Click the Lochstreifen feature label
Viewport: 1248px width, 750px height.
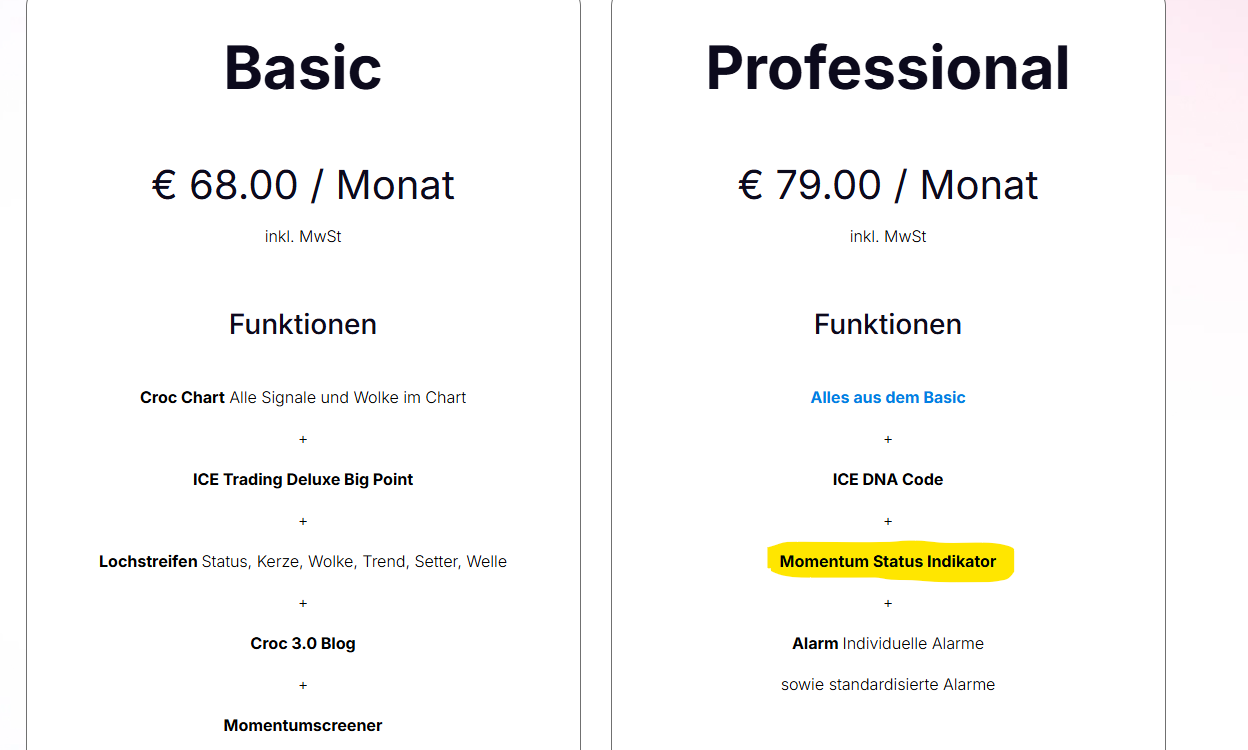point(148,561)
